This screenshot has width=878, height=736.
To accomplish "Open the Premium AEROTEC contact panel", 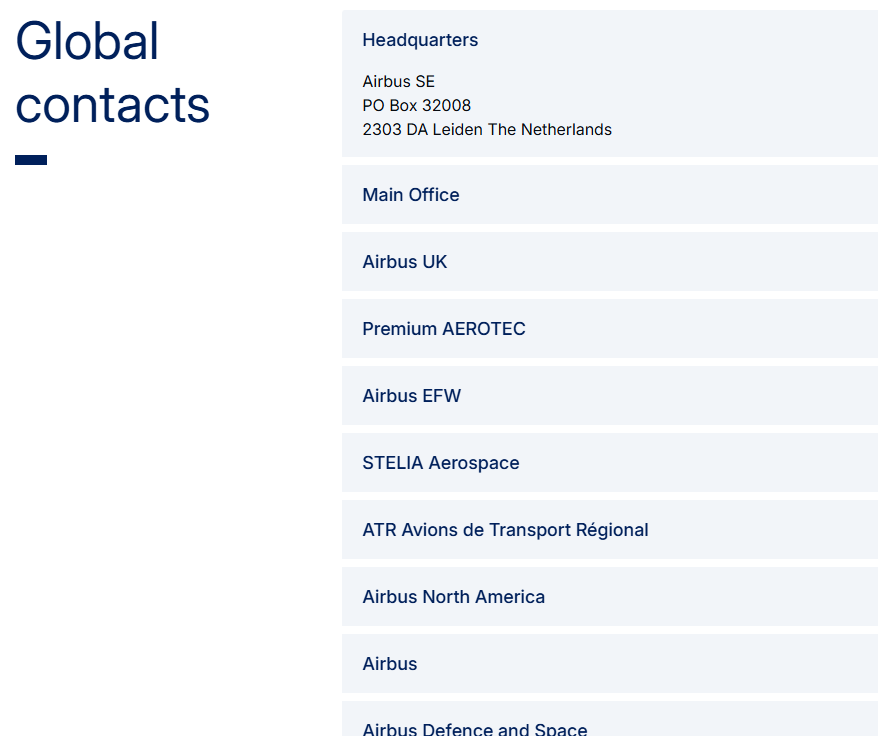I will (444, 329).
